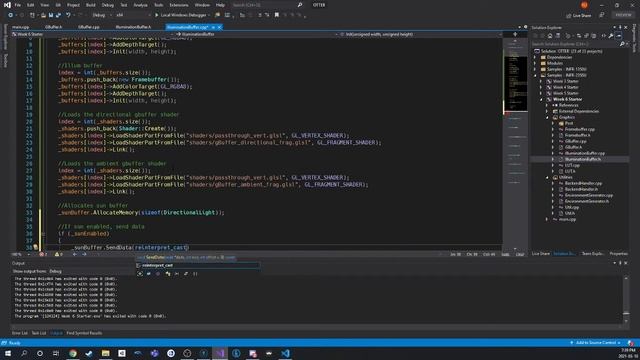Click the bookmark toolbar icon

277,15
